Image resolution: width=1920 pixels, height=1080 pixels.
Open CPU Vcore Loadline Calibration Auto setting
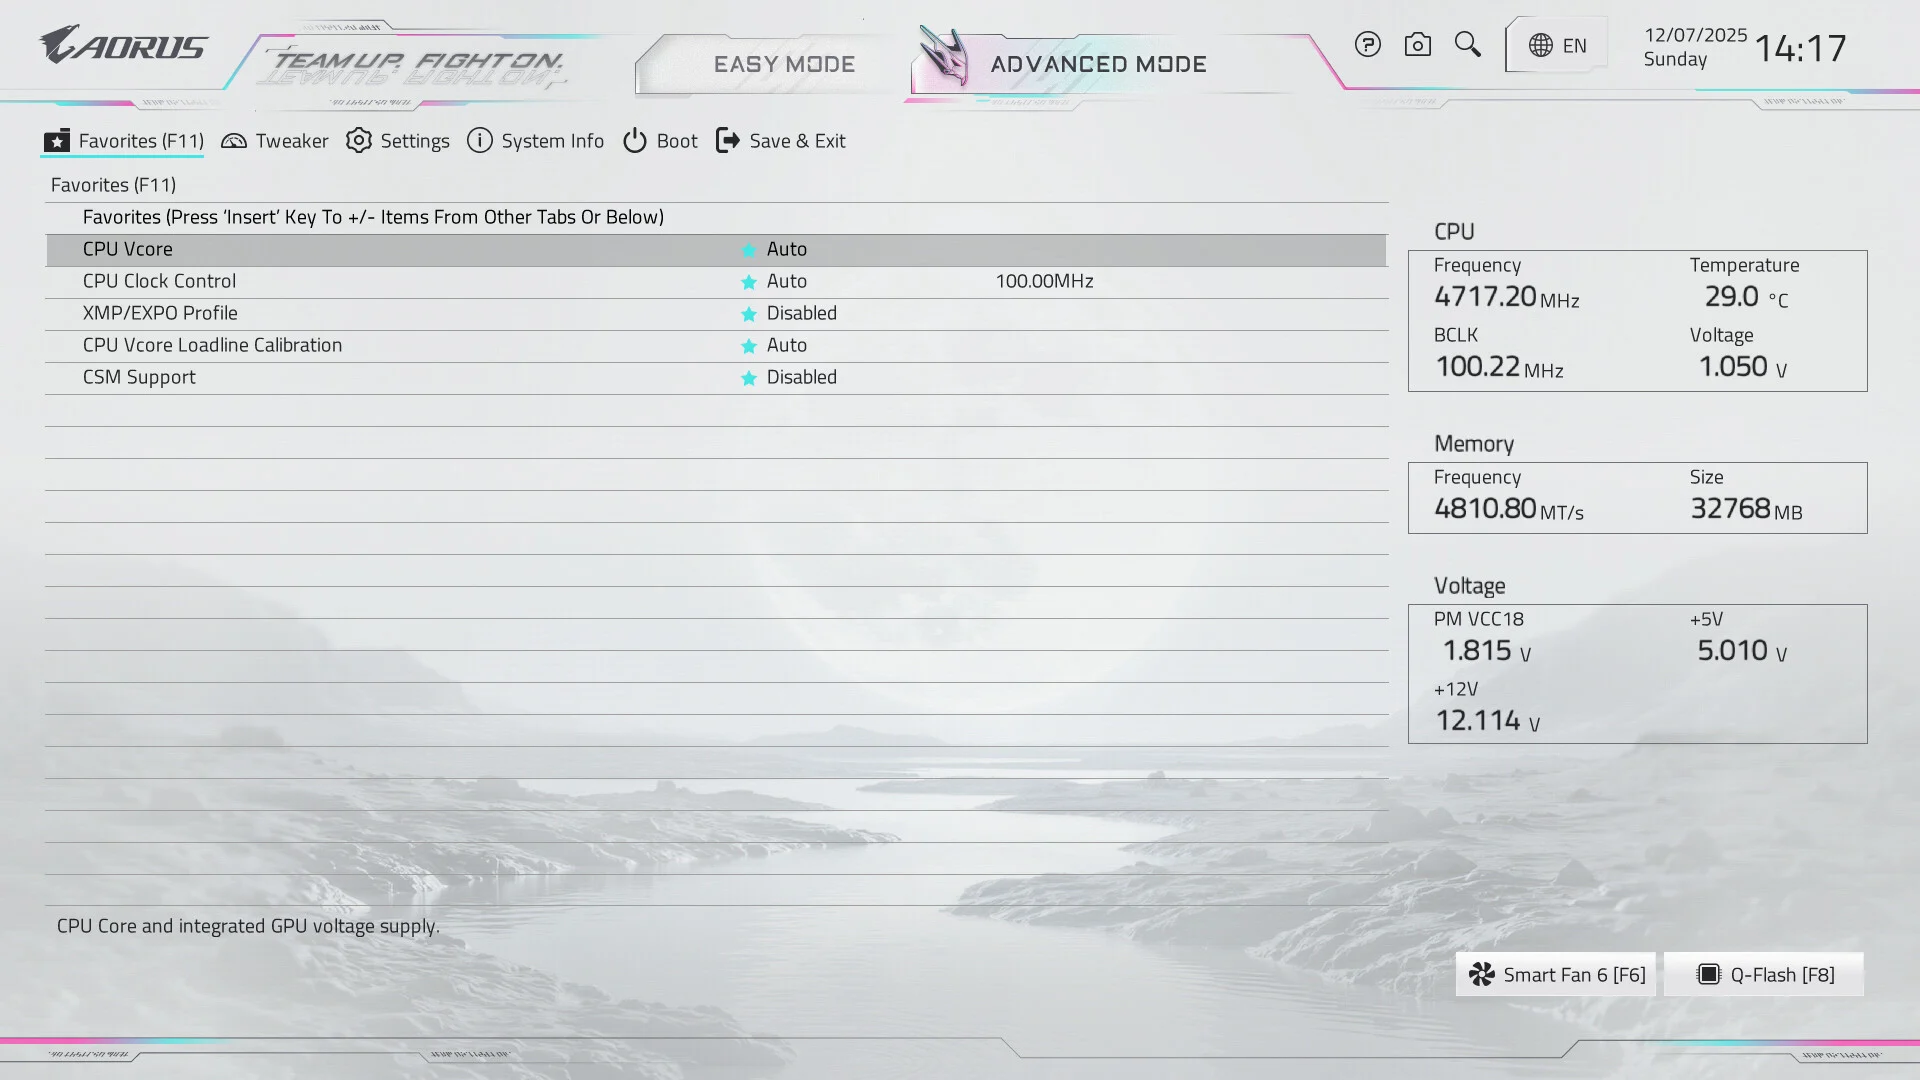coord(786,346)
